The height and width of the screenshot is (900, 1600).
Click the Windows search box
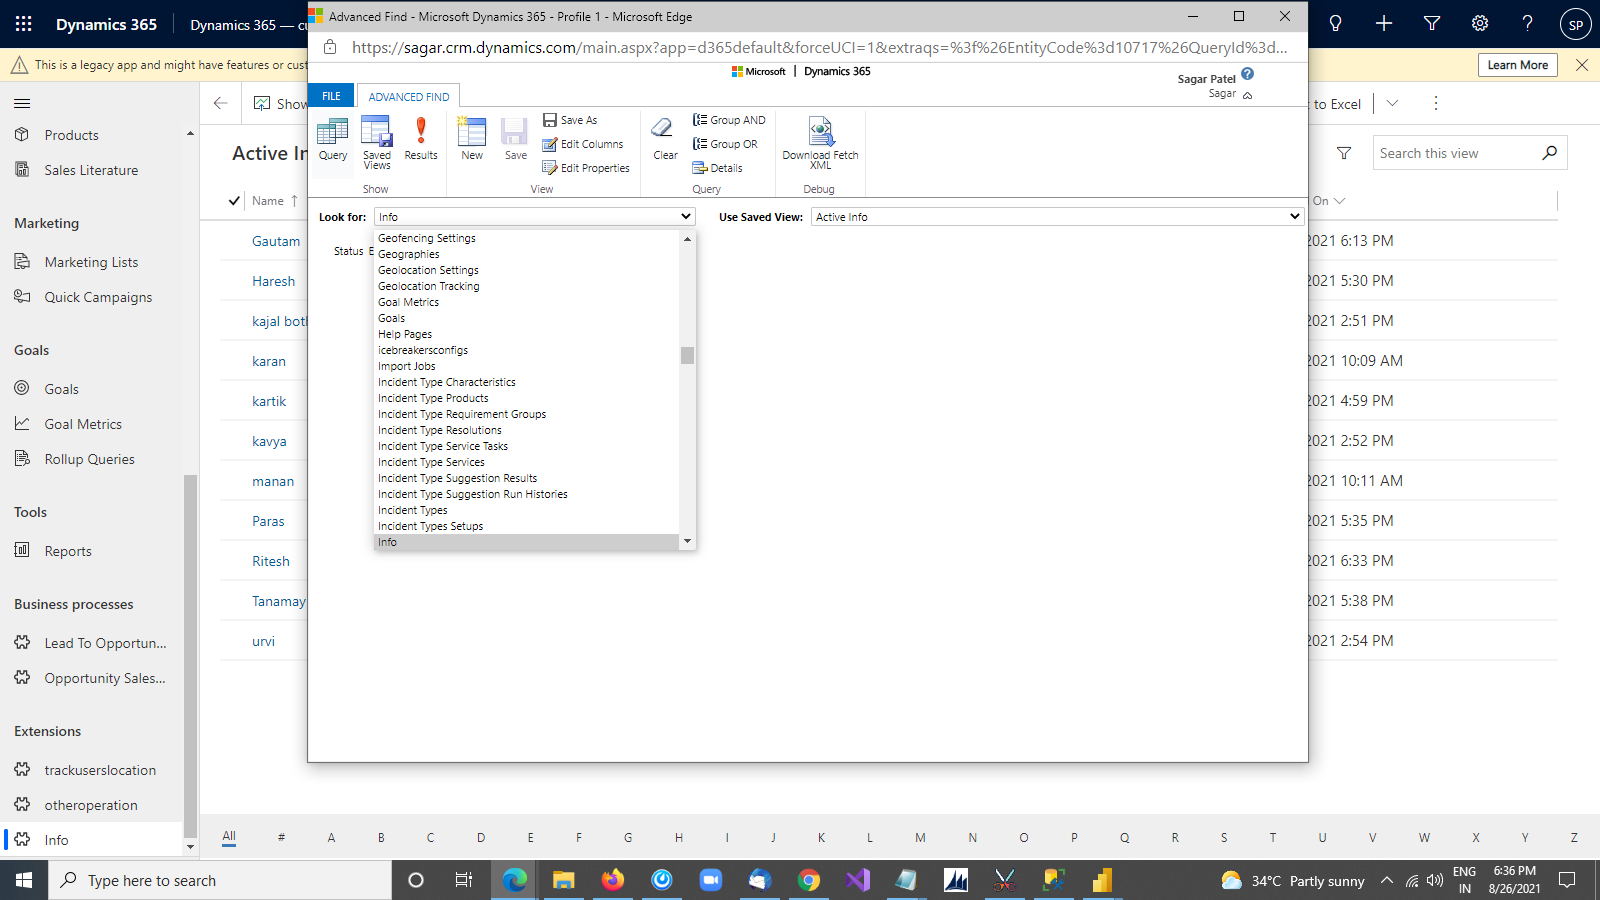pos(220,880)
